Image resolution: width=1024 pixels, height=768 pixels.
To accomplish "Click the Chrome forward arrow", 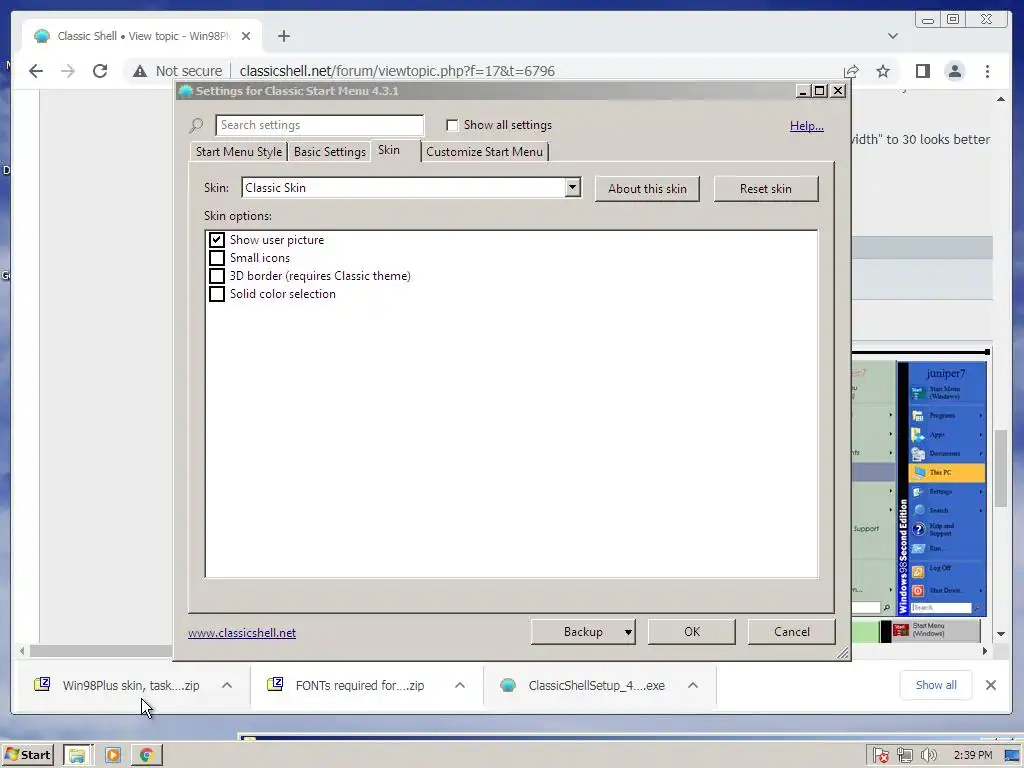I will pos(68,71).
